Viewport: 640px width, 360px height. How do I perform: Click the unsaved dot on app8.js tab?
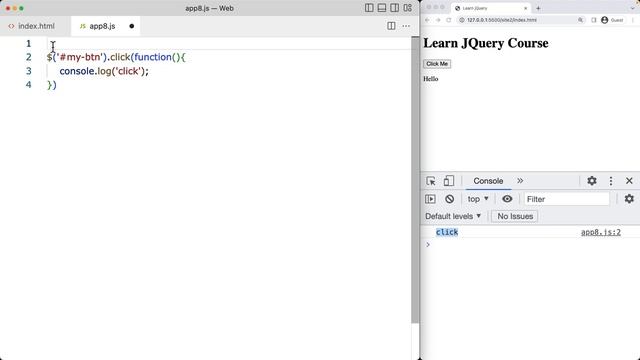(x=131, y=26)
